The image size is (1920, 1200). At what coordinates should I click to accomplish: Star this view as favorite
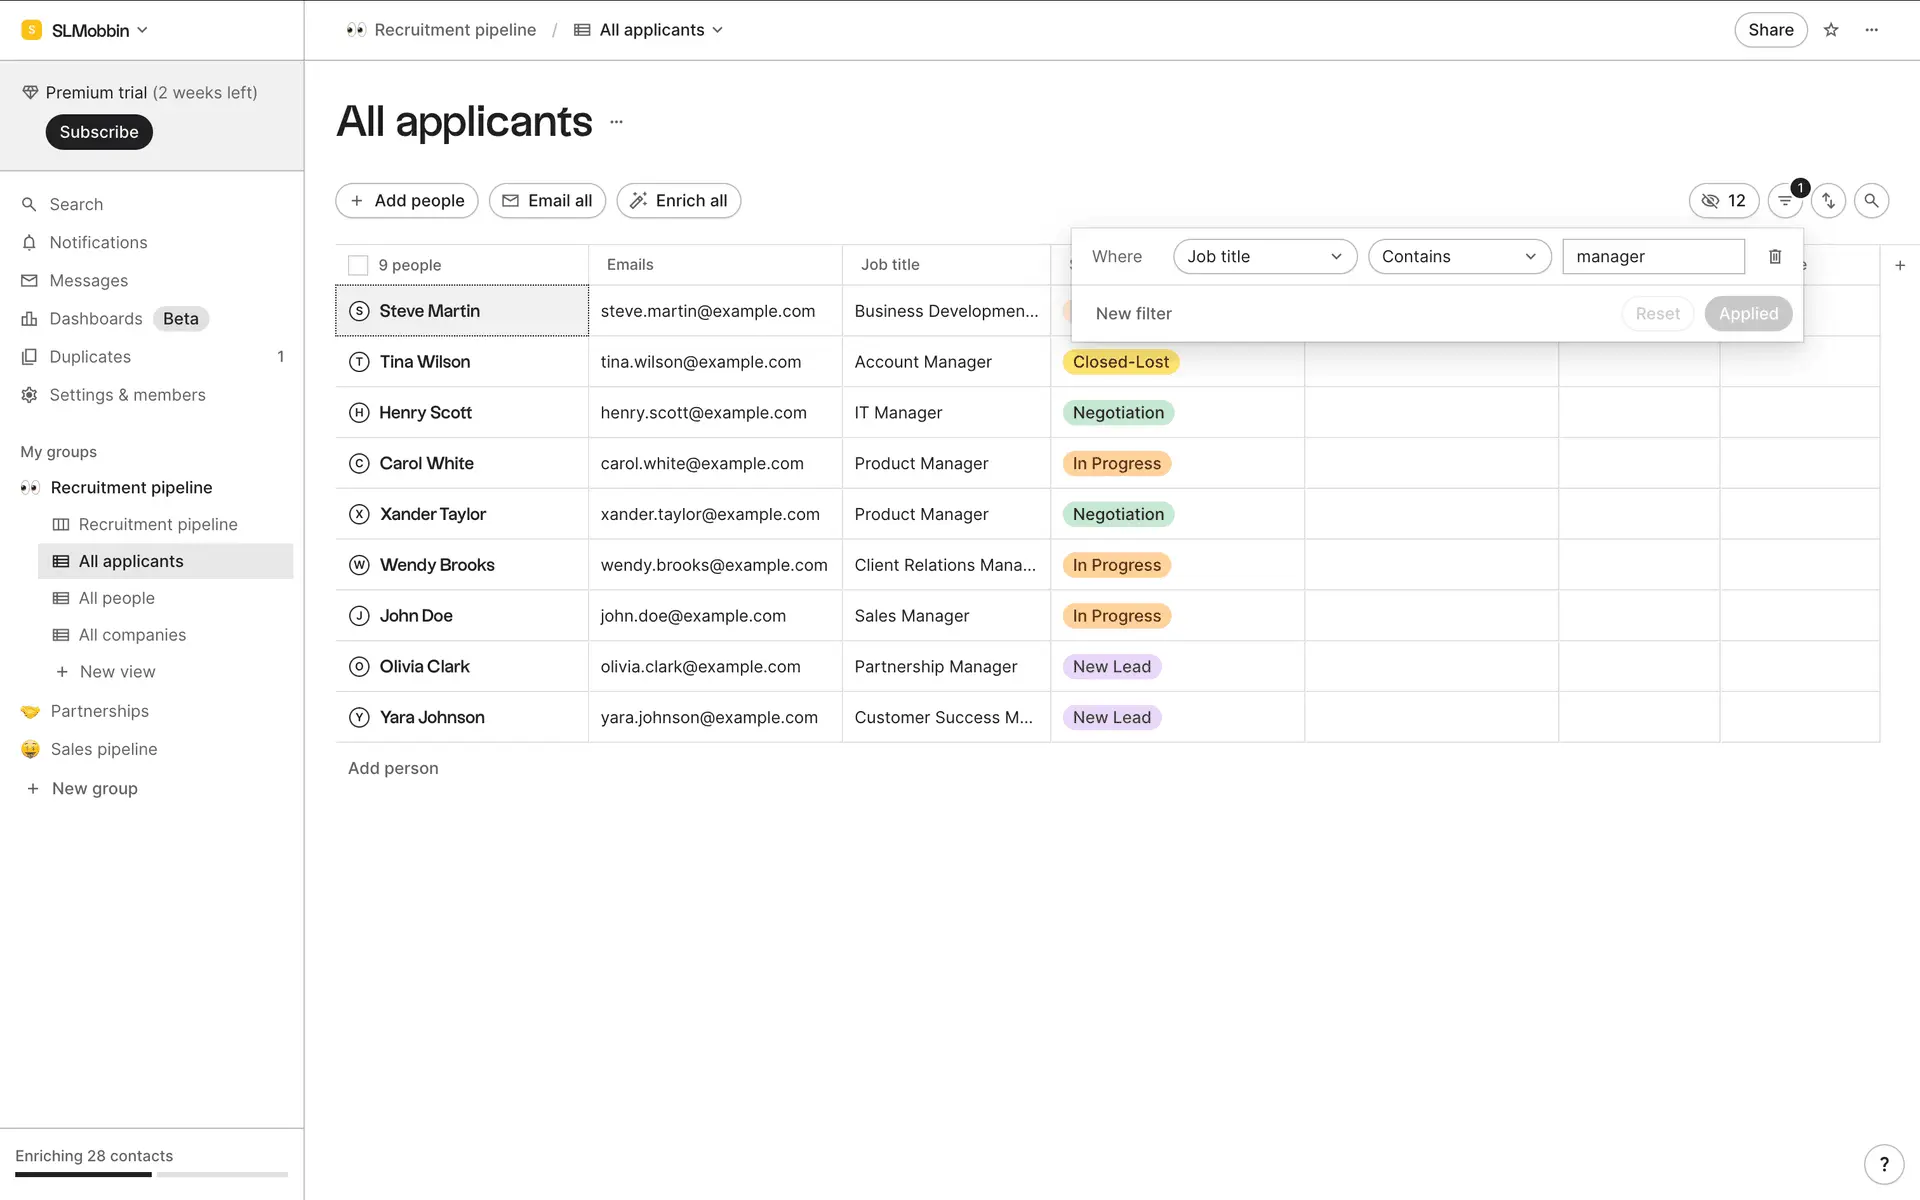pyautogui.click(x=1831, y=30)
